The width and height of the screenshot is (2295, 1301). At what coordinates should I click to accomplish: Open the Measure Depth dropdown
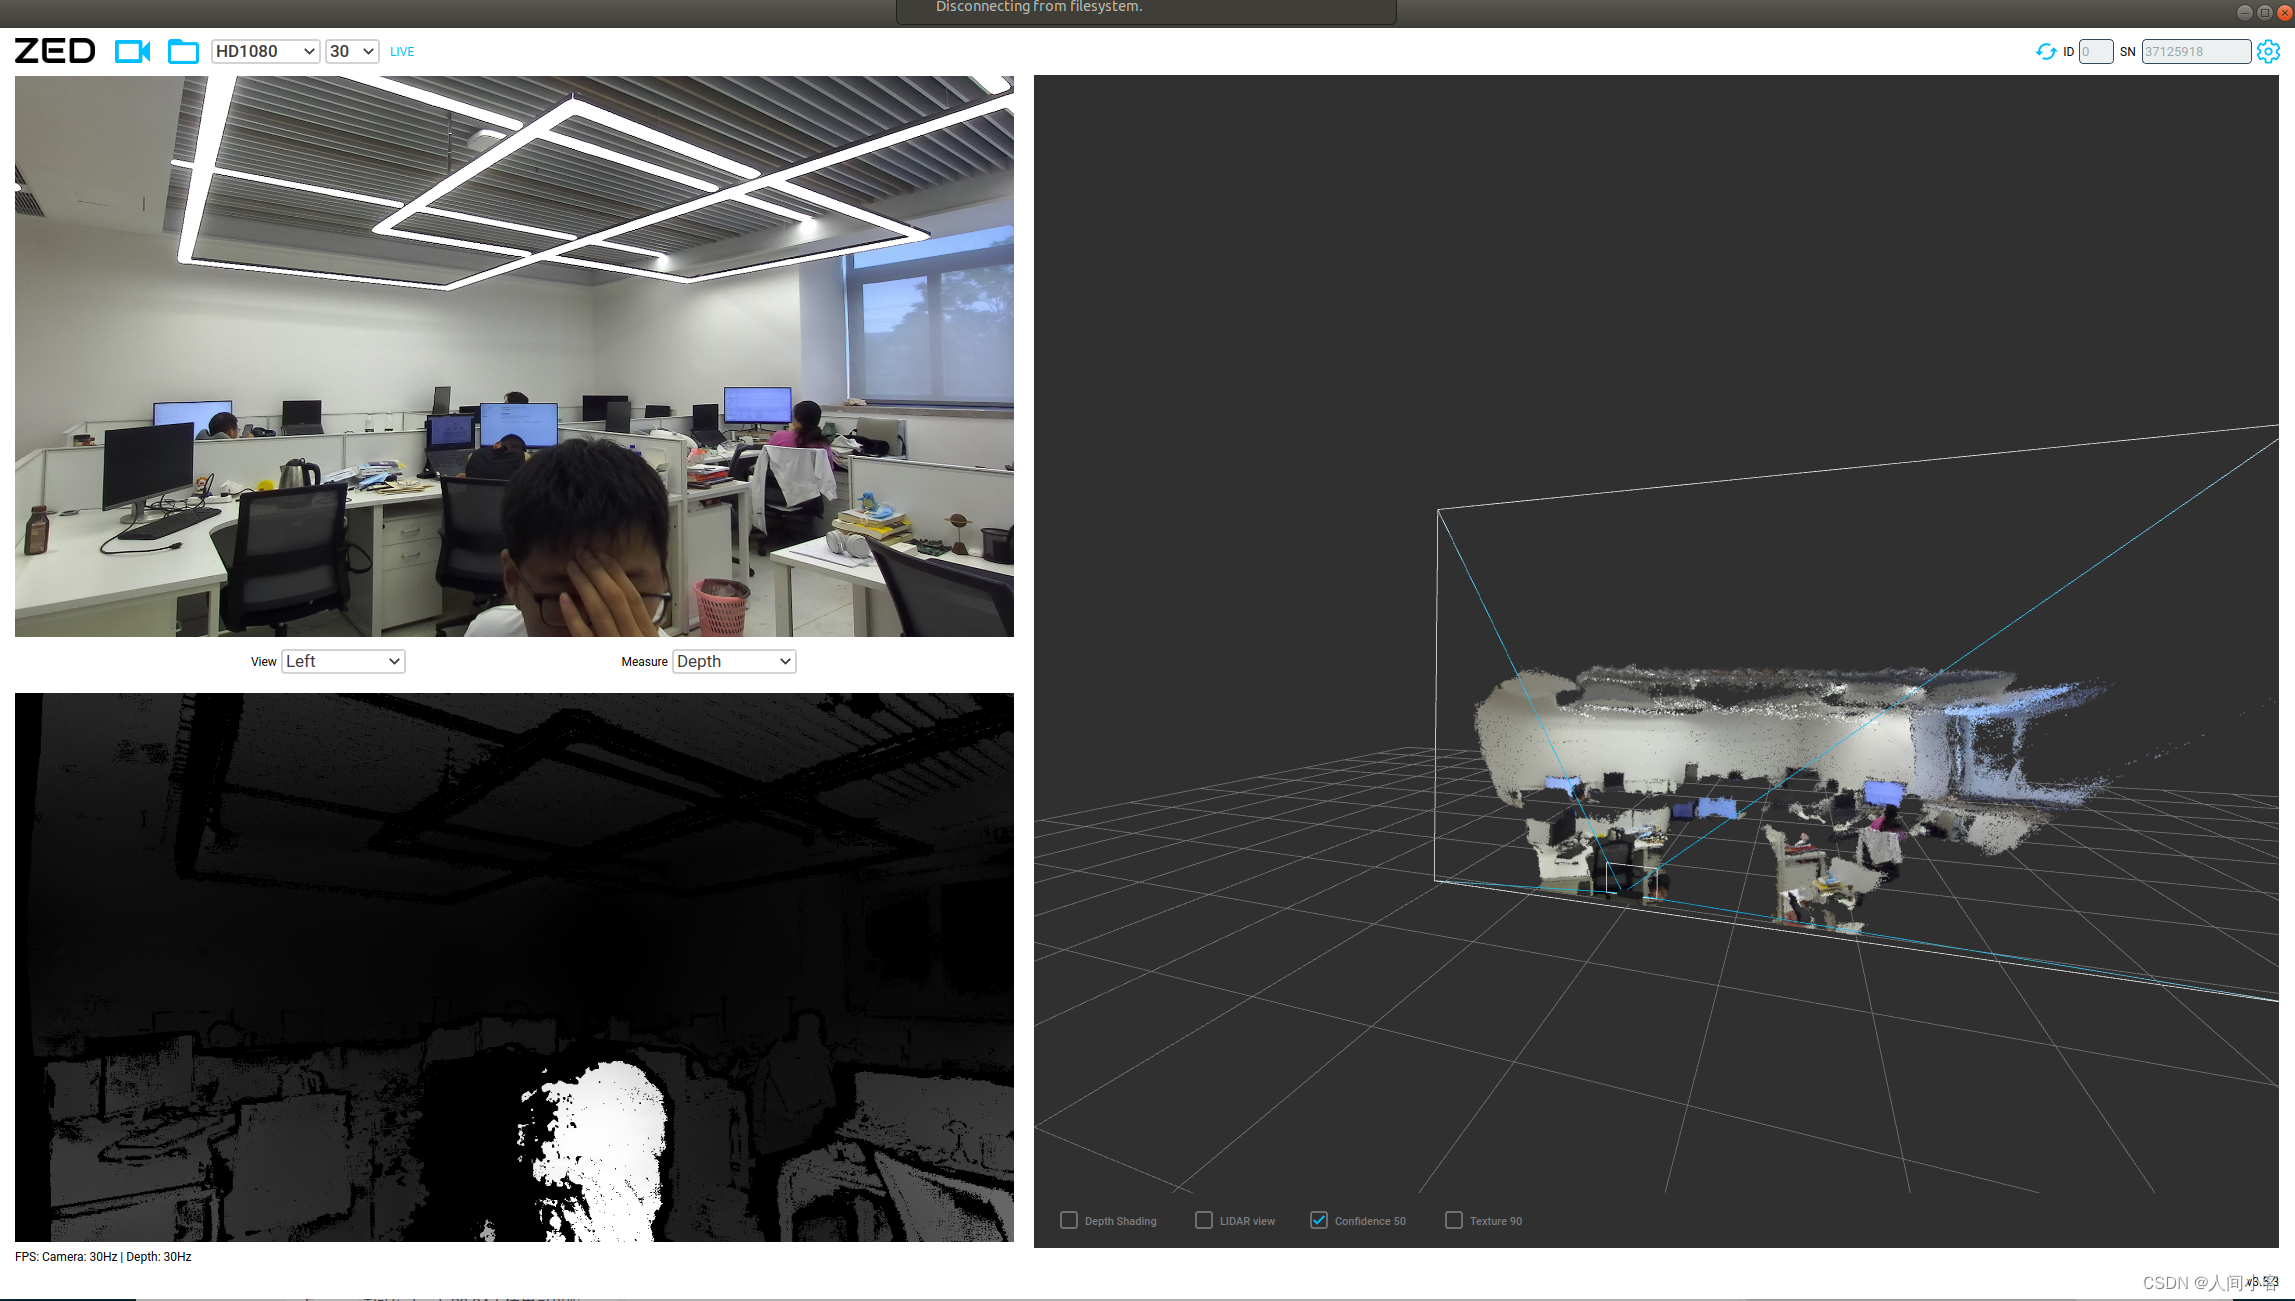[734, 661]
